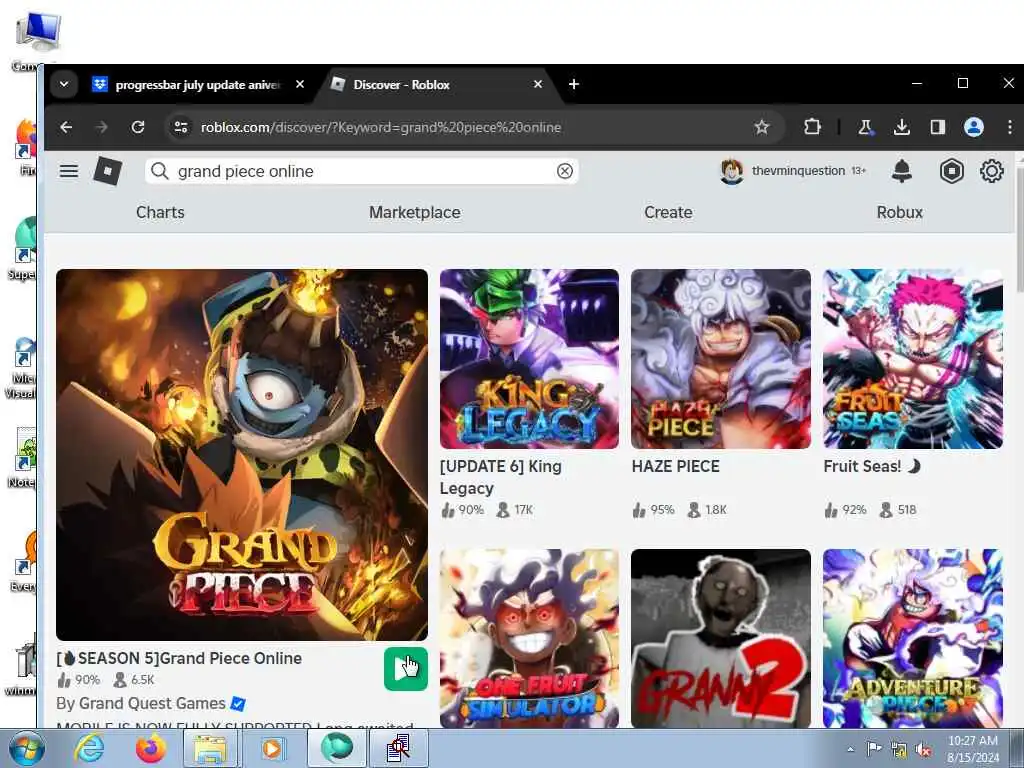Close the Discover - Roblox tab
Screen dimensions: 1024x768
pyautogui.click(x=537, y=84)
